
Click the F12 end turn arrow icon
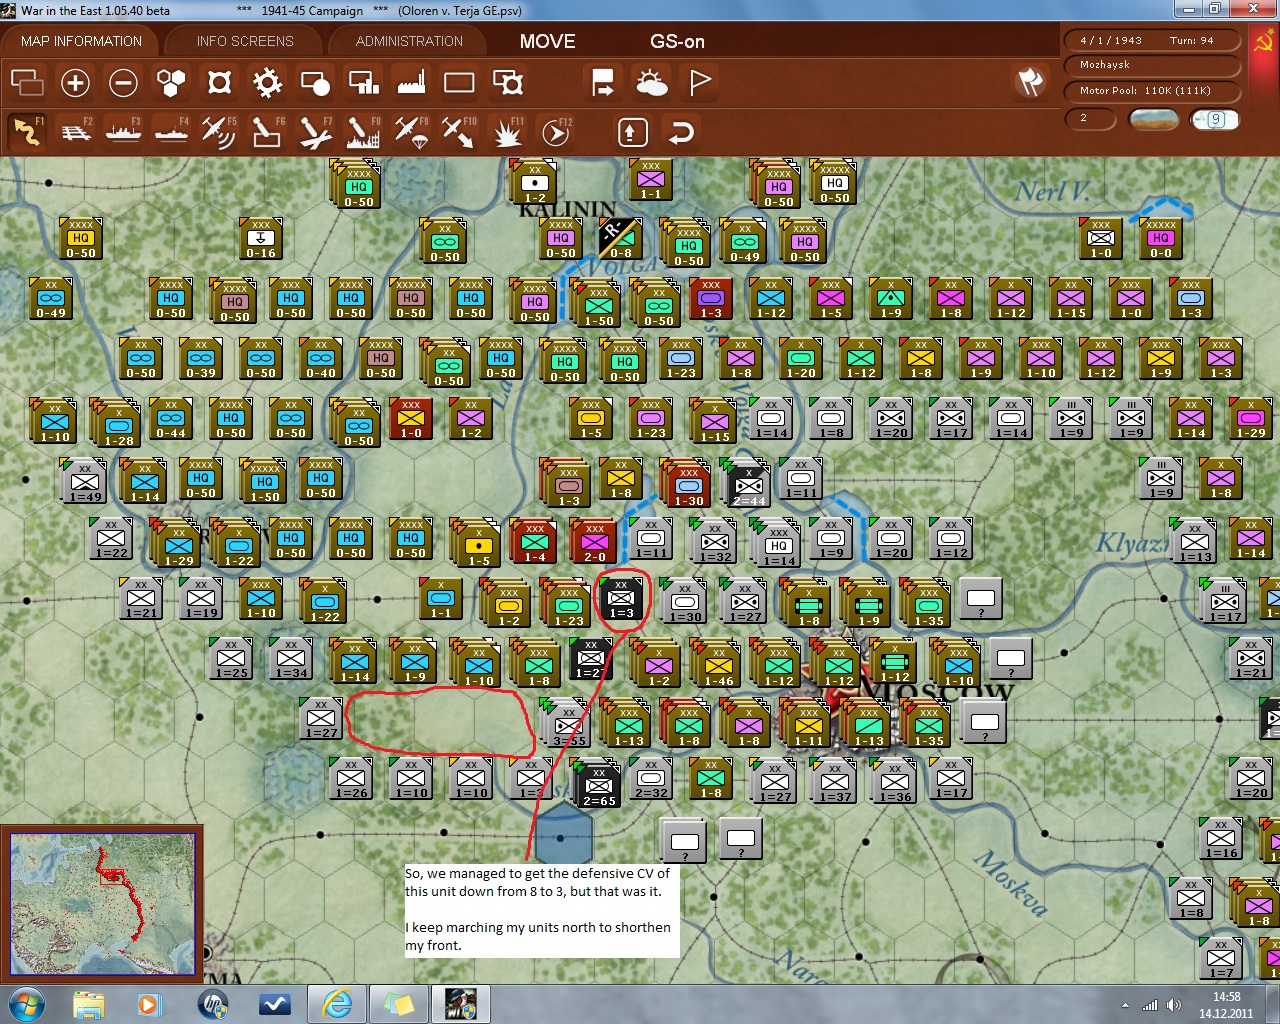click(x=556, y=131)
